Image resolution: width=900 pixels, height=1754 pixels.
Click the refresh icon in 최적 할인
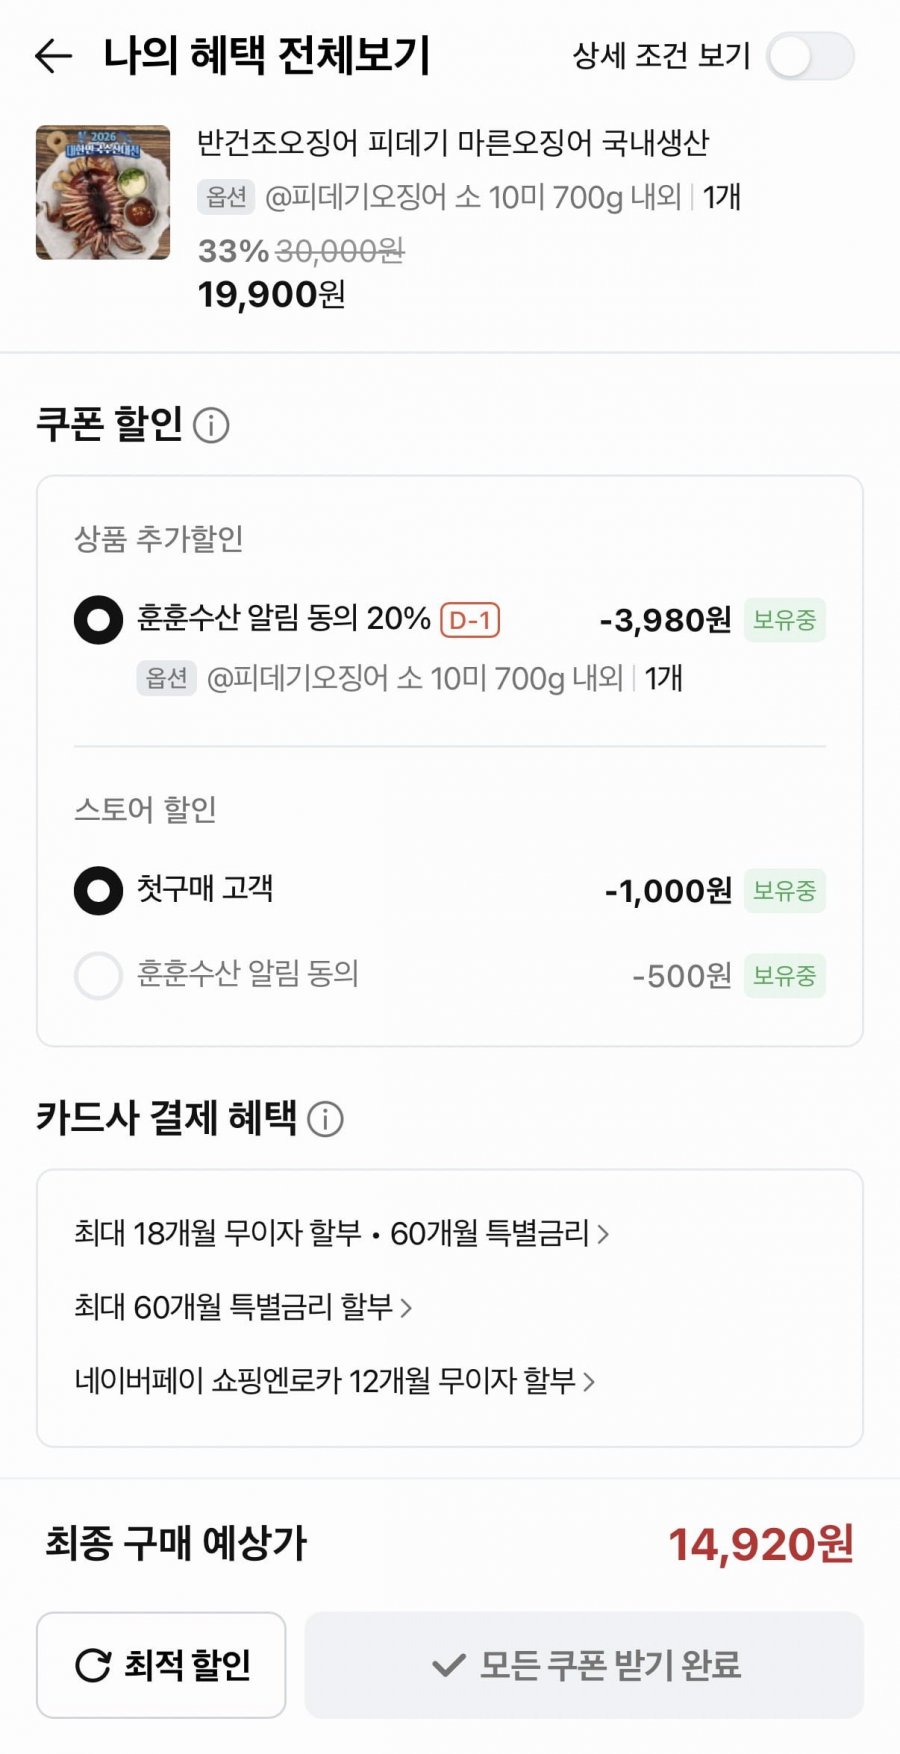point(93,1665)
